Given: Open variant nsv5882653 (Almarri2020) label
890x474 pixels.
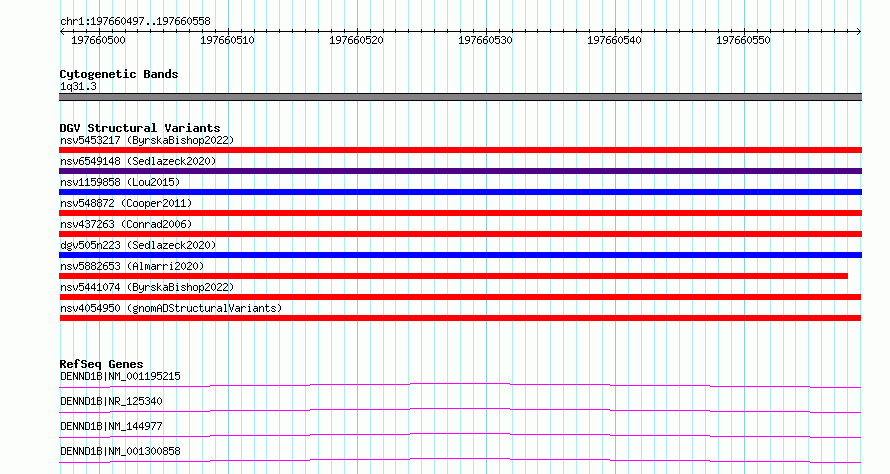Looking at the screenshot, I should click(x=132, y=266).
